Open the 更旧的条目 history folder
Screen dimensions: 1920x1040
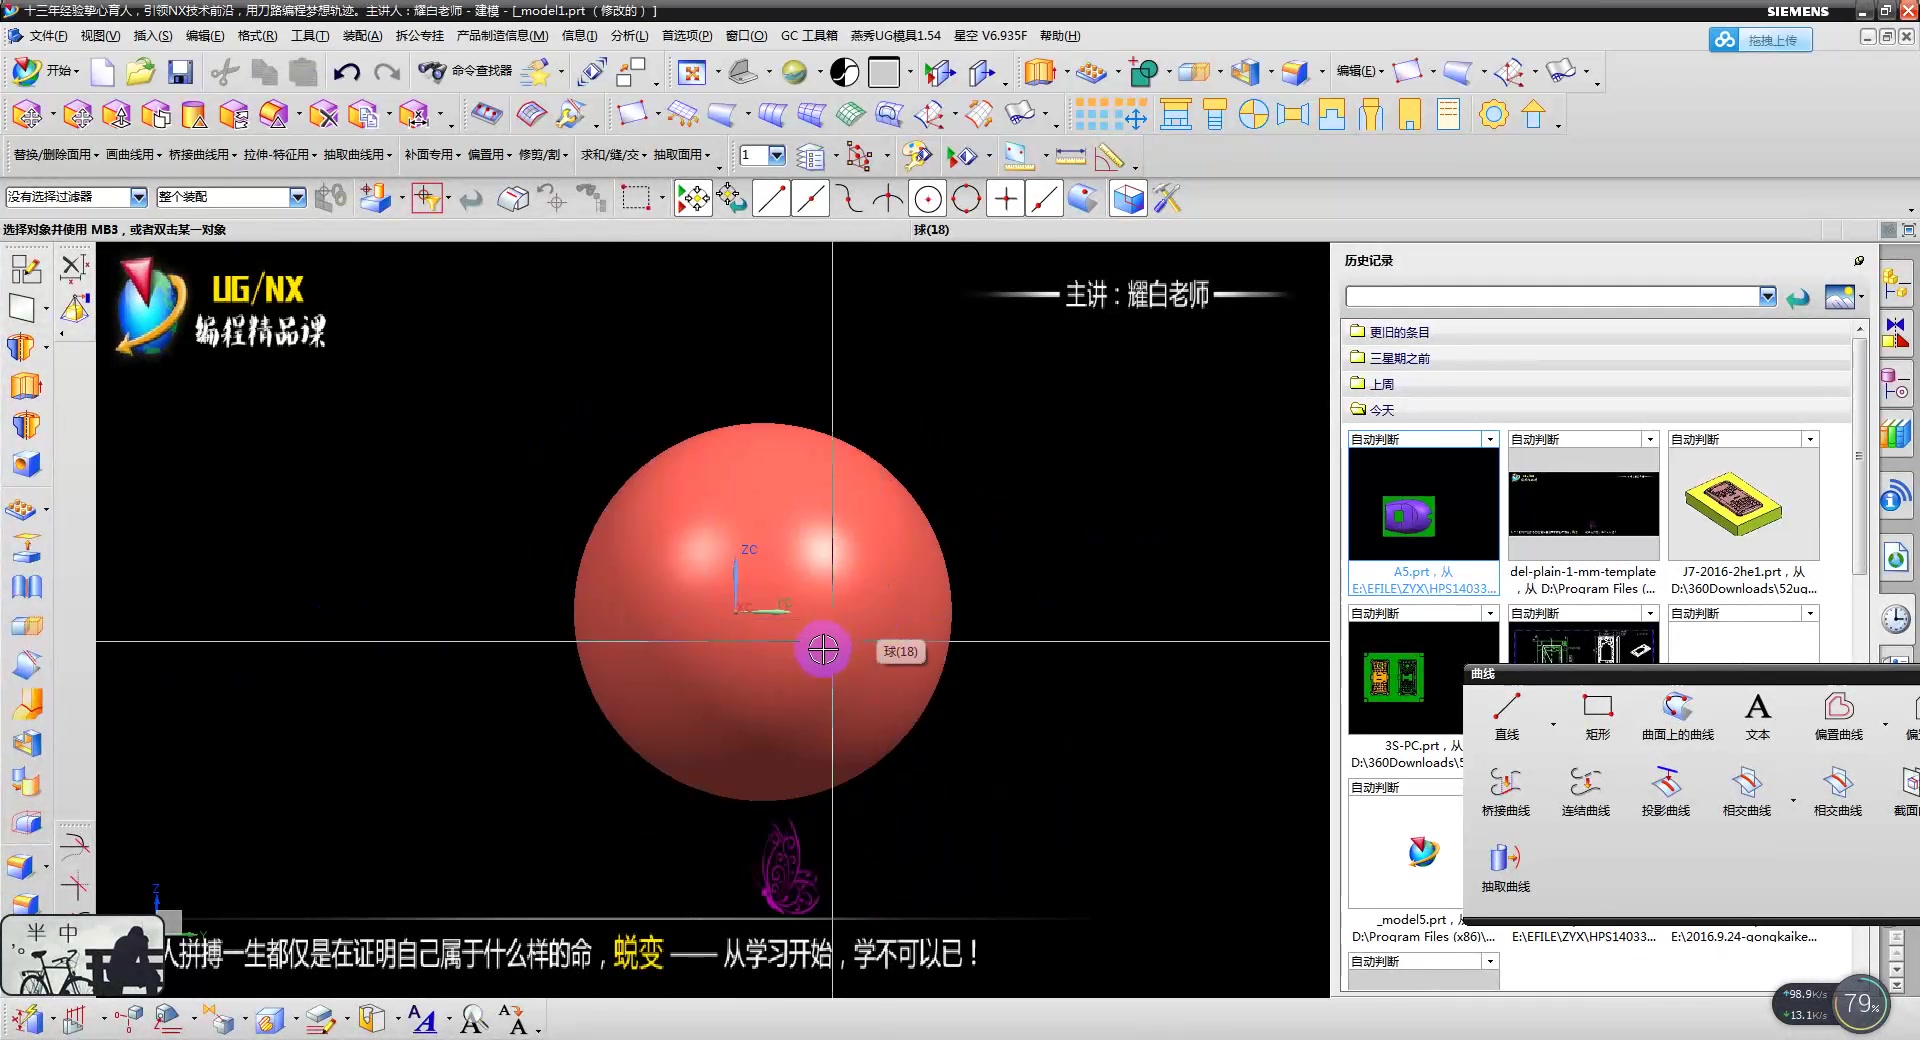tap(1598, 332)
